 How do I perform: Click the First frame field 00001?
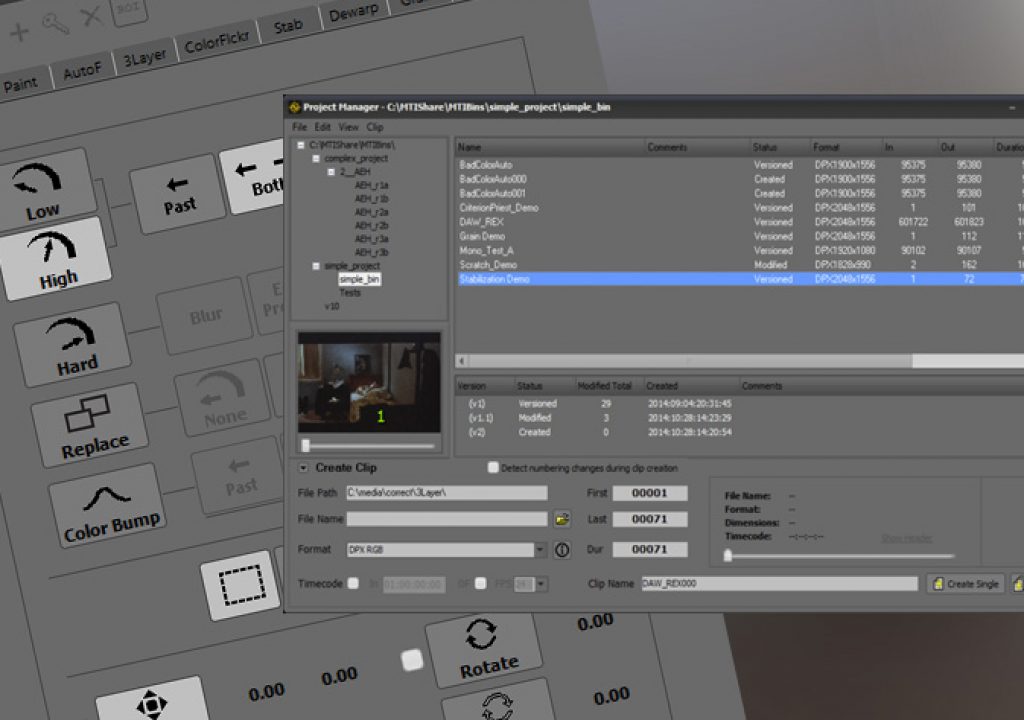tap(650, 493)
